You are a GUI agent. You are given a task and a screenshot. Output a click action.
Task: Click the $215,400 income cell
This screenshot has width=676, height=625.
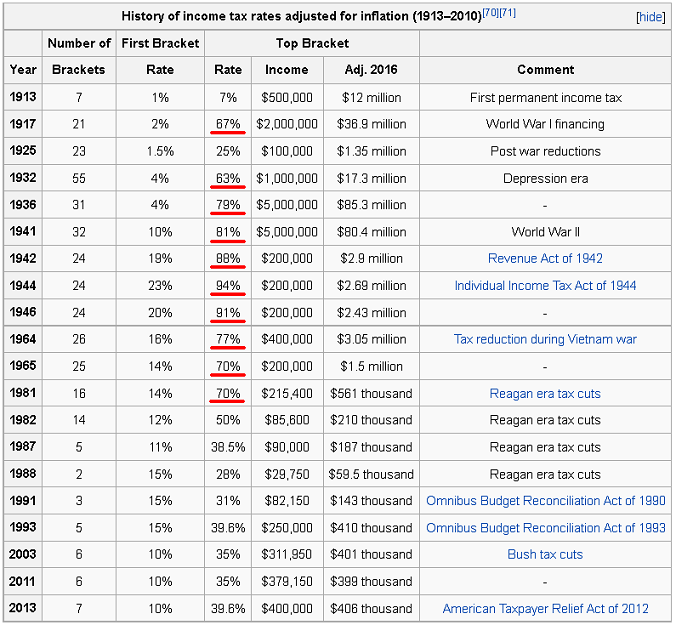(x=287, y=393)
